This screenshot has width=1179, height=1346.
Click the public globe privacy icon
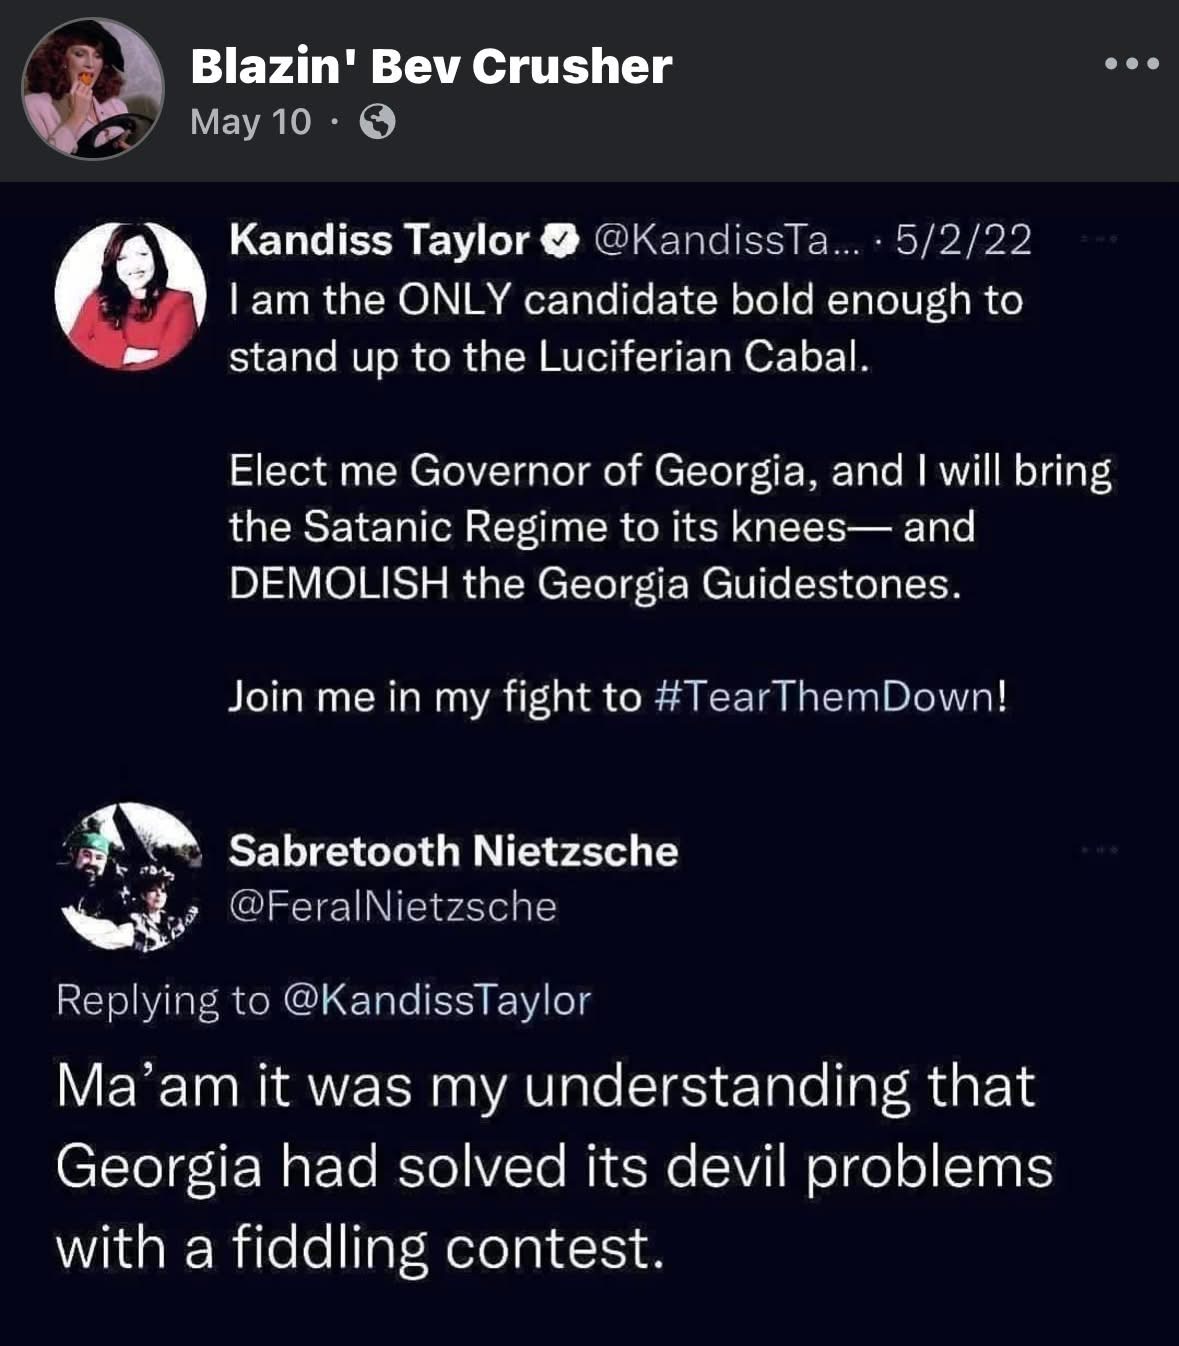(377, 123)
